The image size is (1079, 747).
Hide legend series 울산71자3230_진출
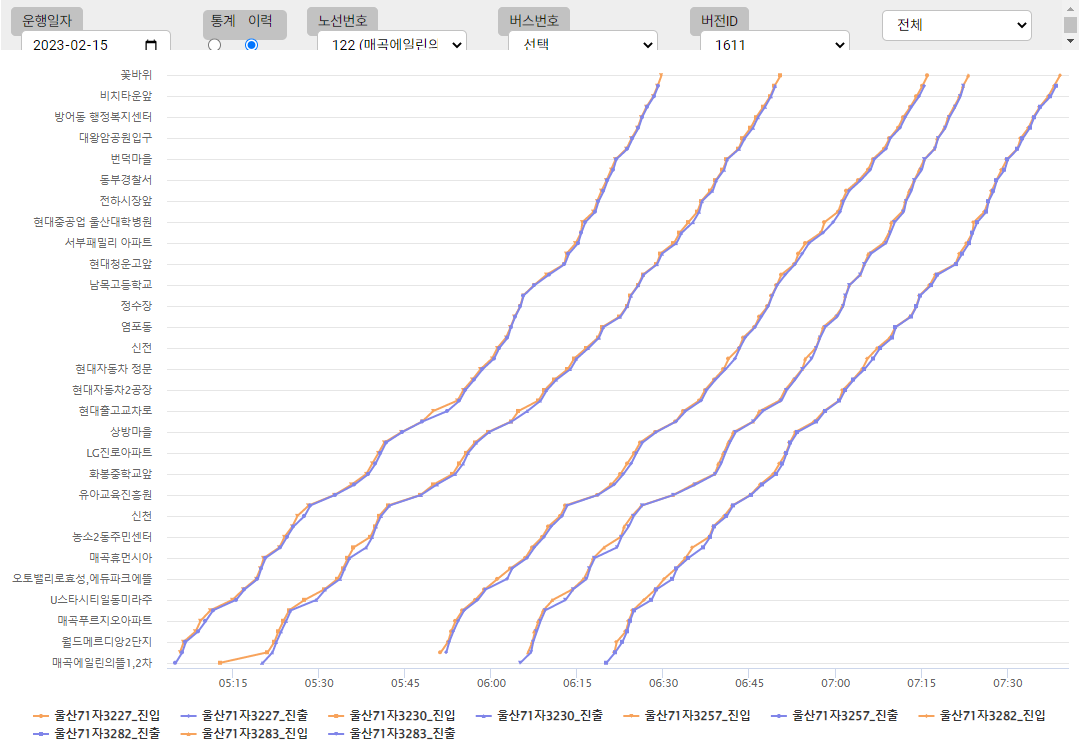[x=539, y=715]
